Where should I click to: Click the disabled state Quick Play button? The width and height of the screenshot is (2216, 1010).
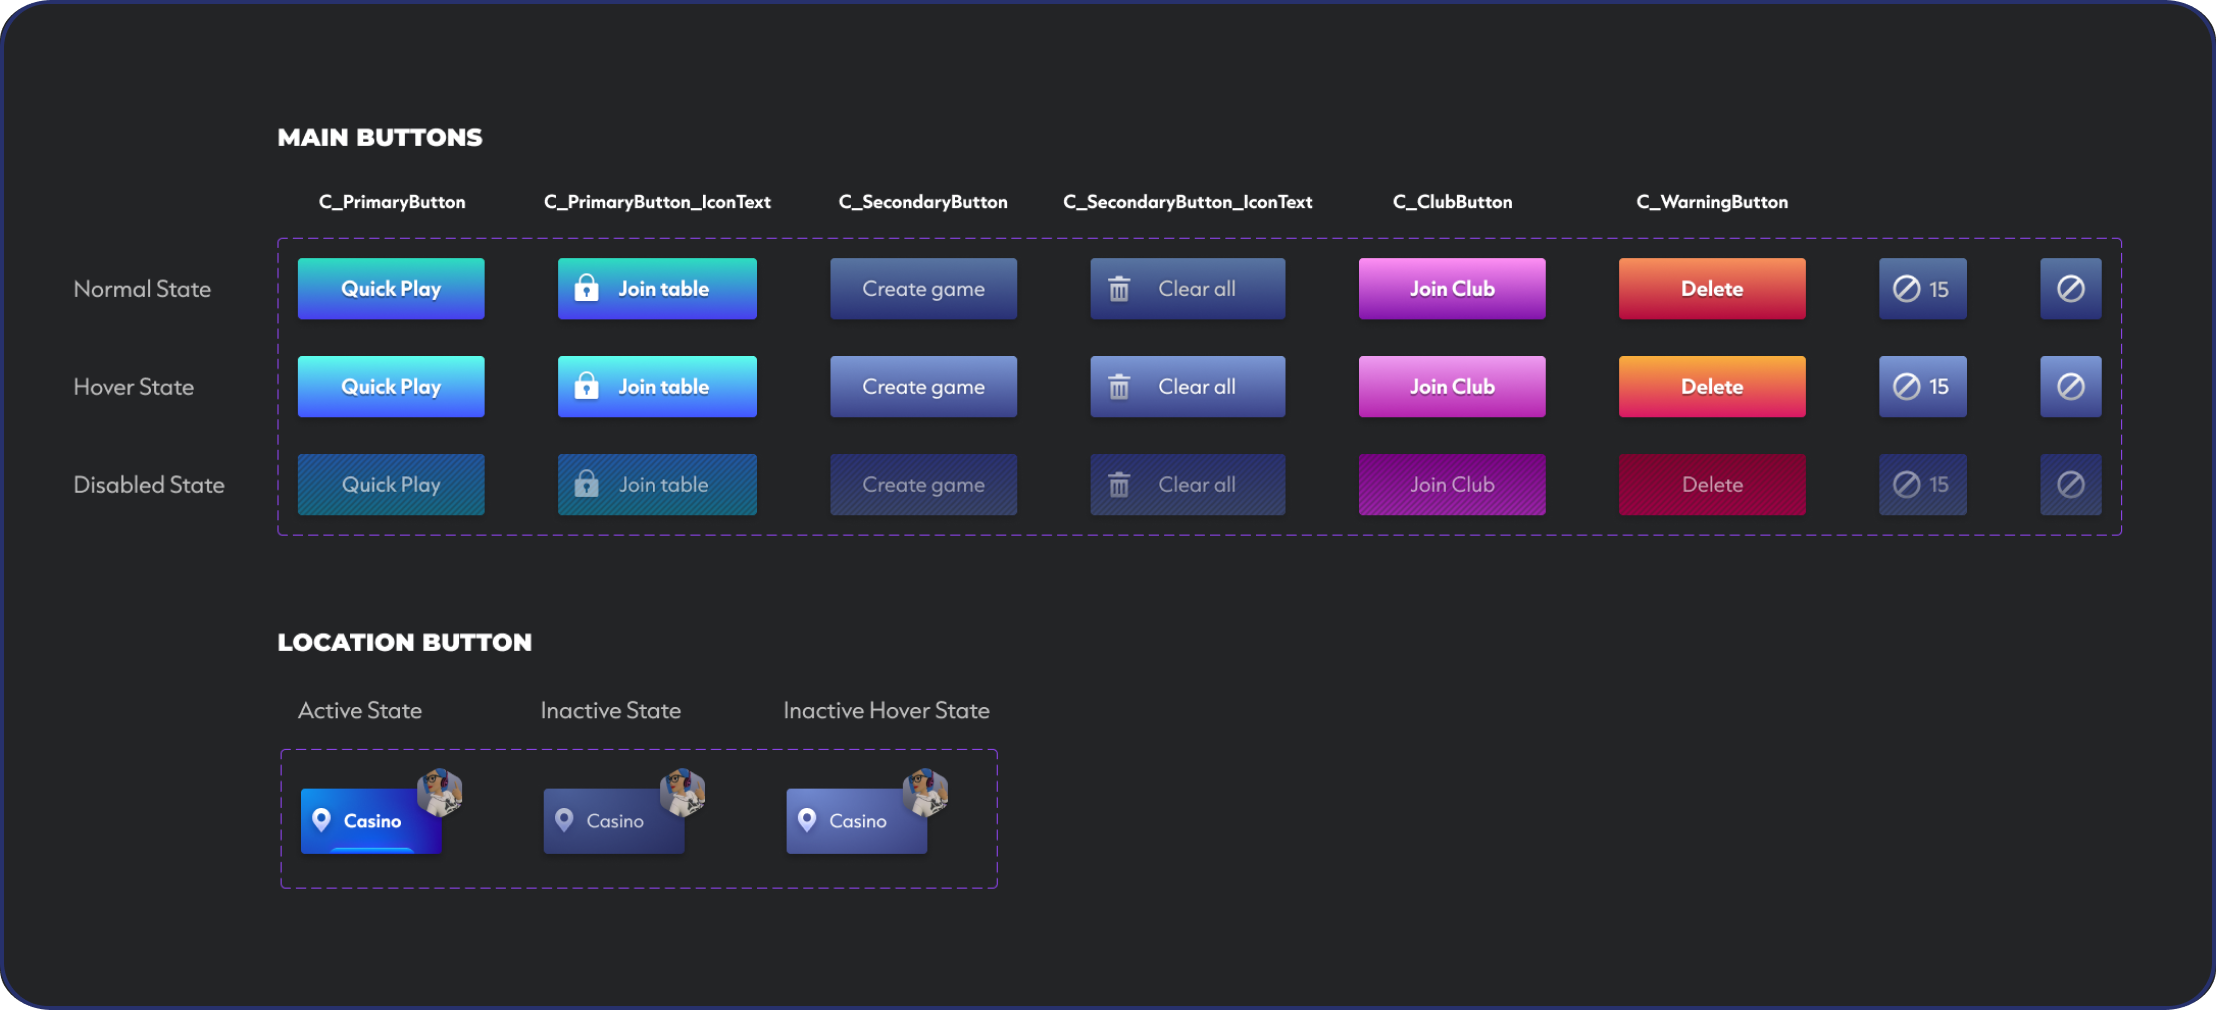391,485
